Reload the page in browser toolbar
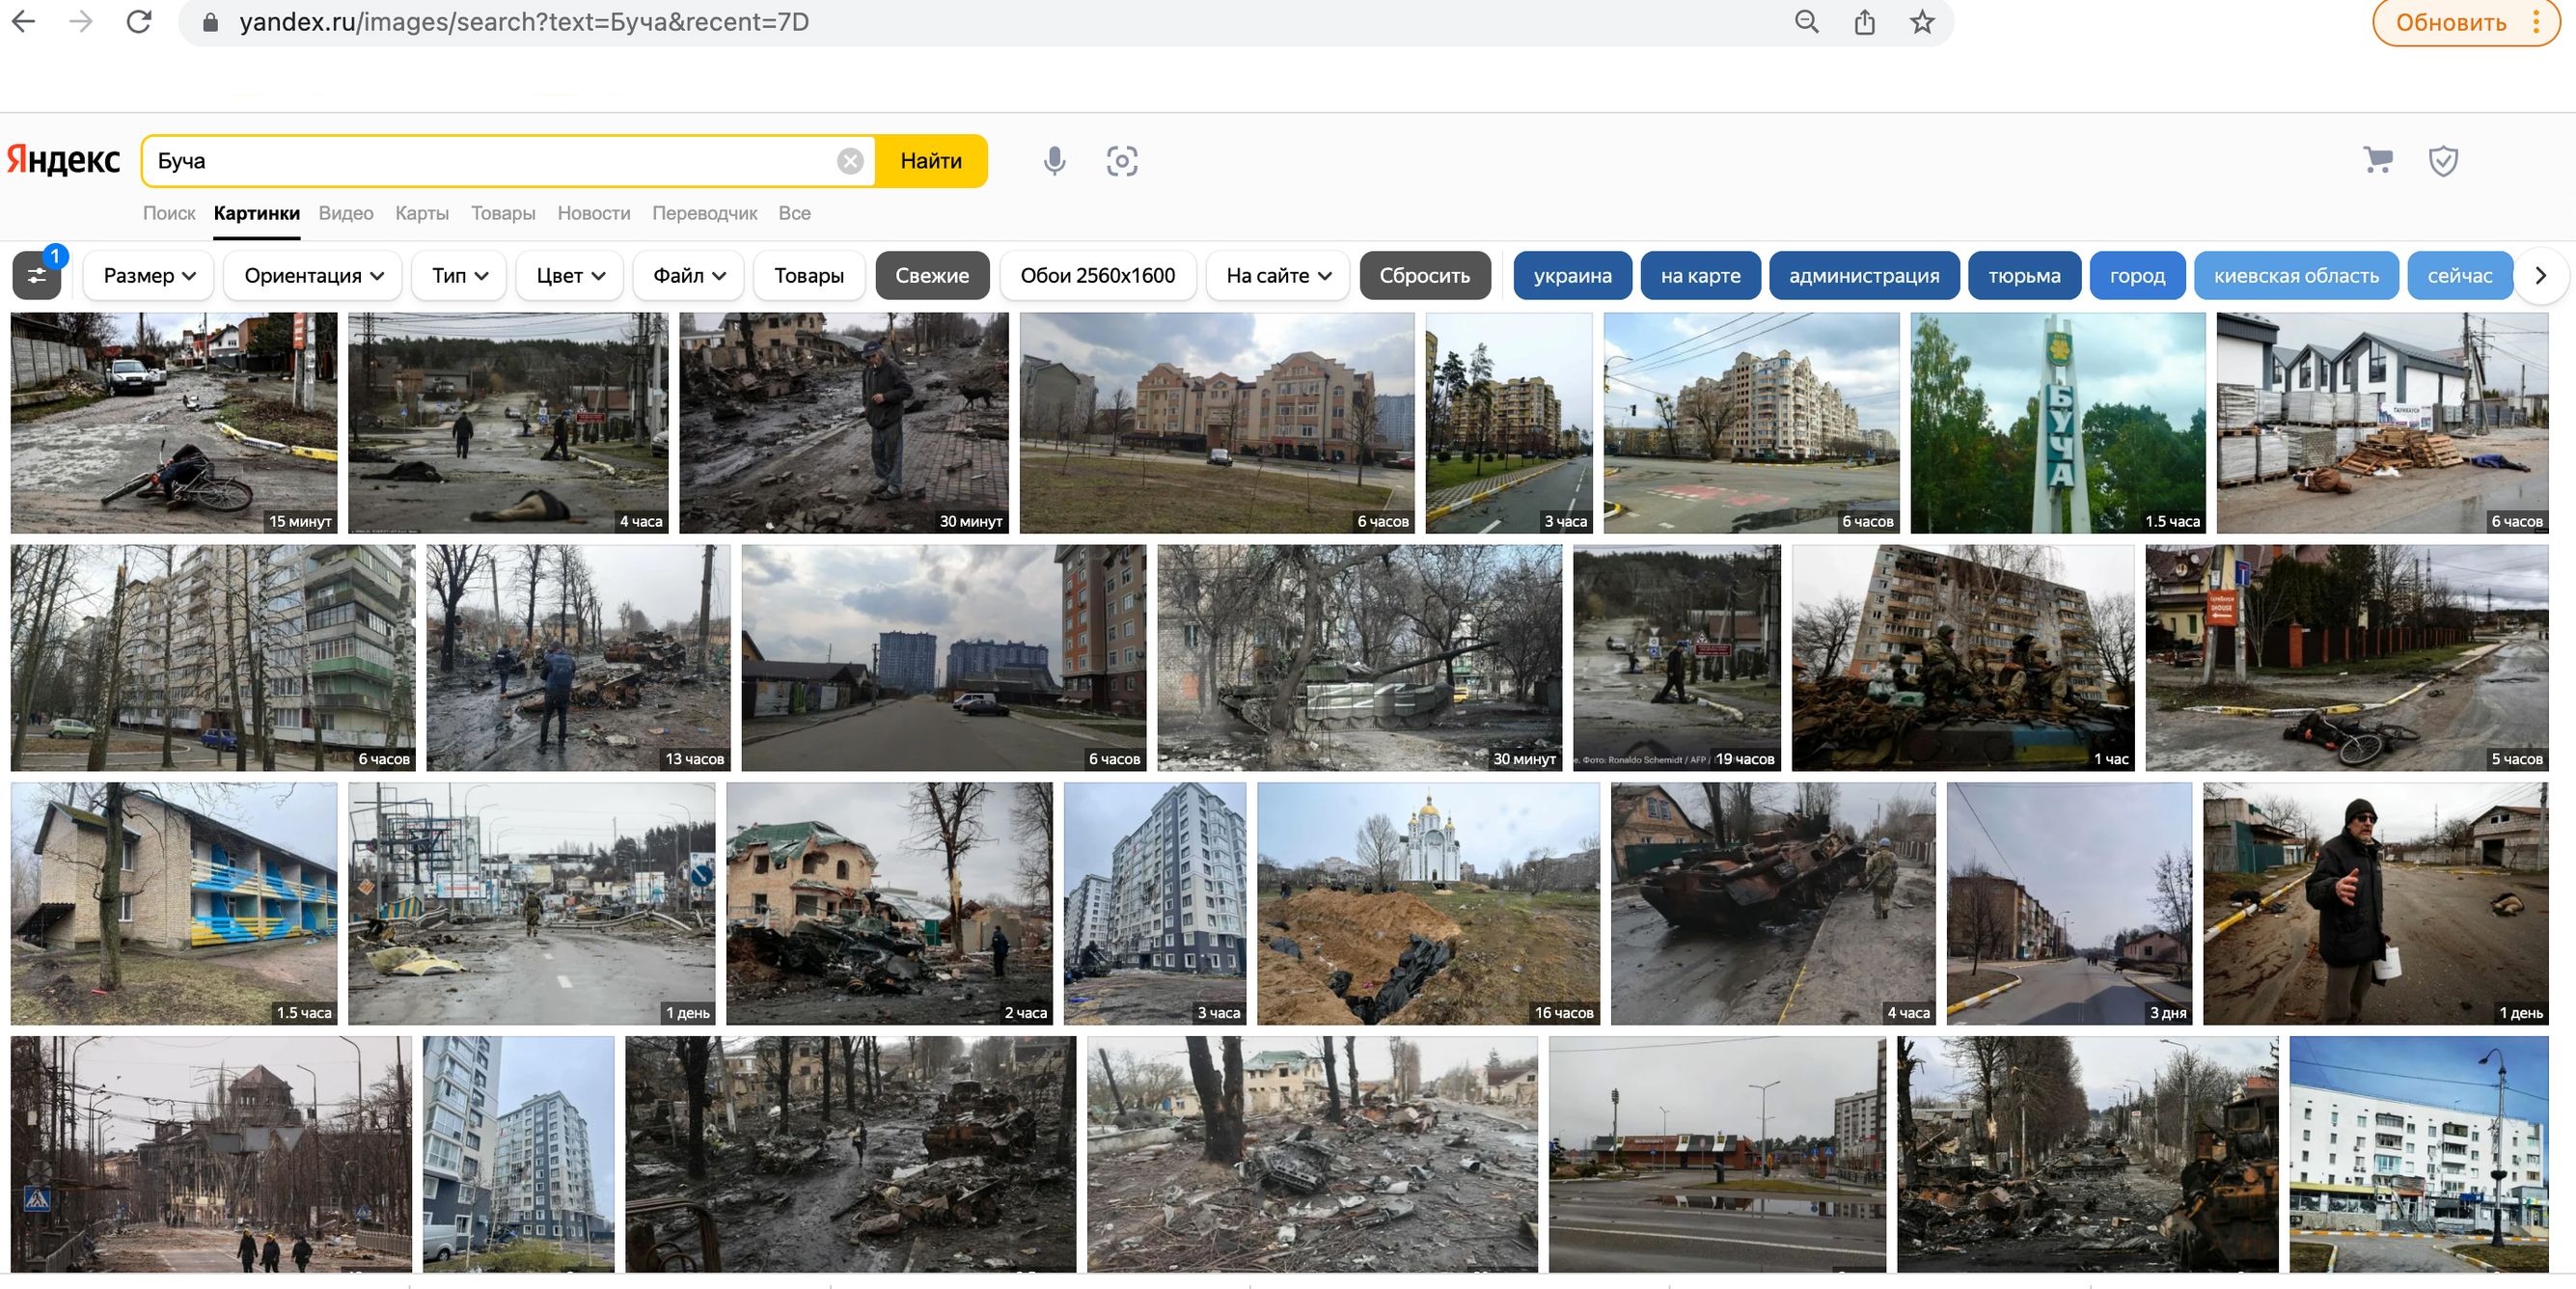This screenshot has height=1289, width=2576. [x=139, y=22]
